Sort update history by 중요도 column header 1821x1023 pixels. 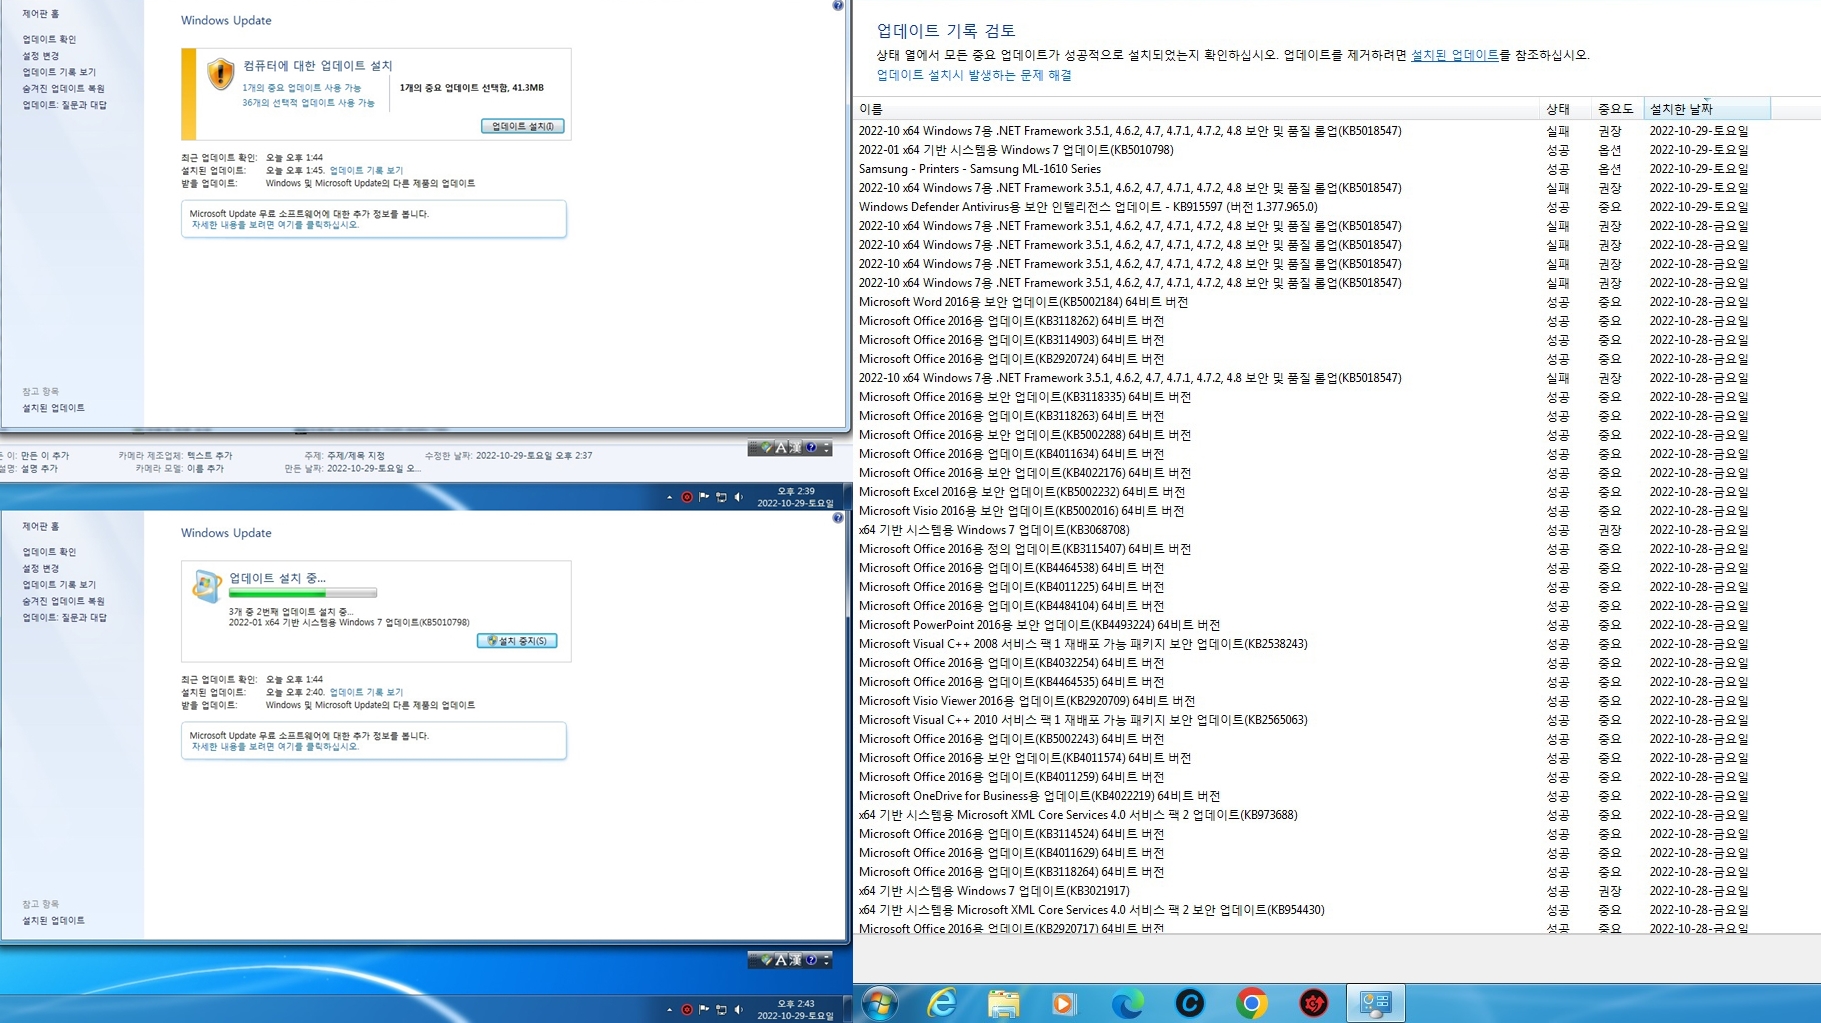[x=1617, y=108]
